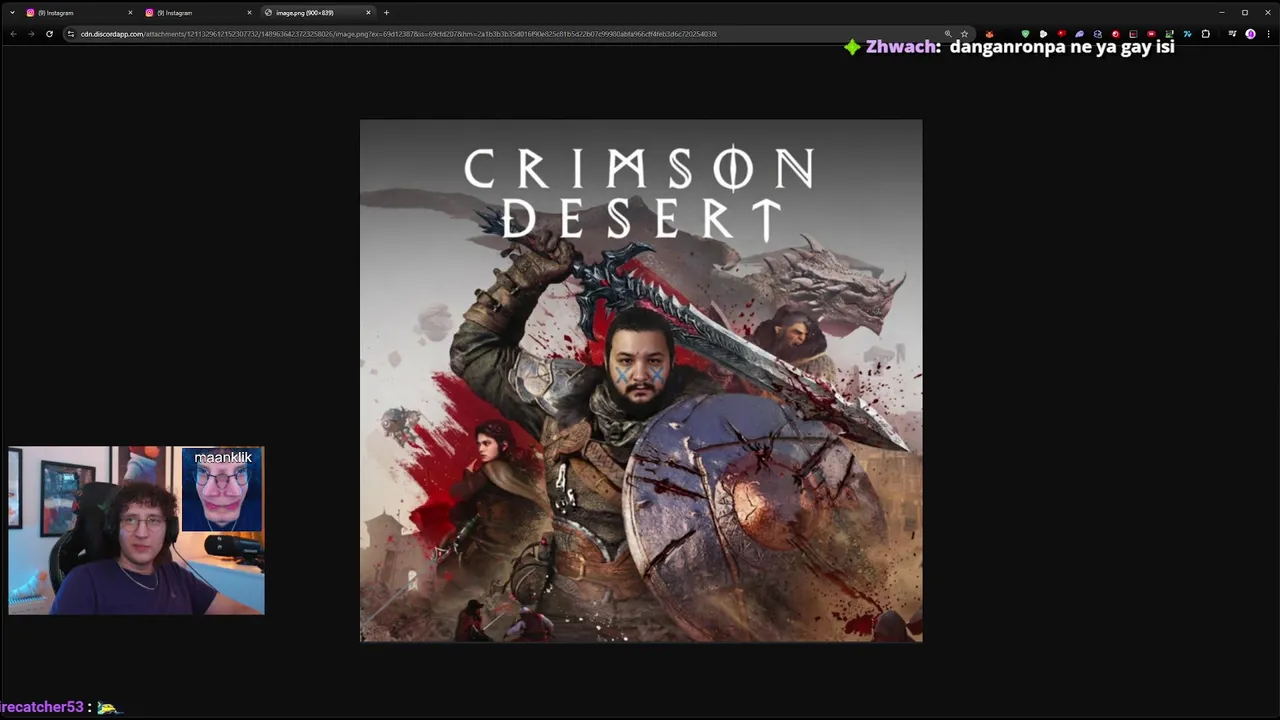Close the image.png tab
The width and height of the screenshot is (1280, 720).
click(x=368, y=12)
